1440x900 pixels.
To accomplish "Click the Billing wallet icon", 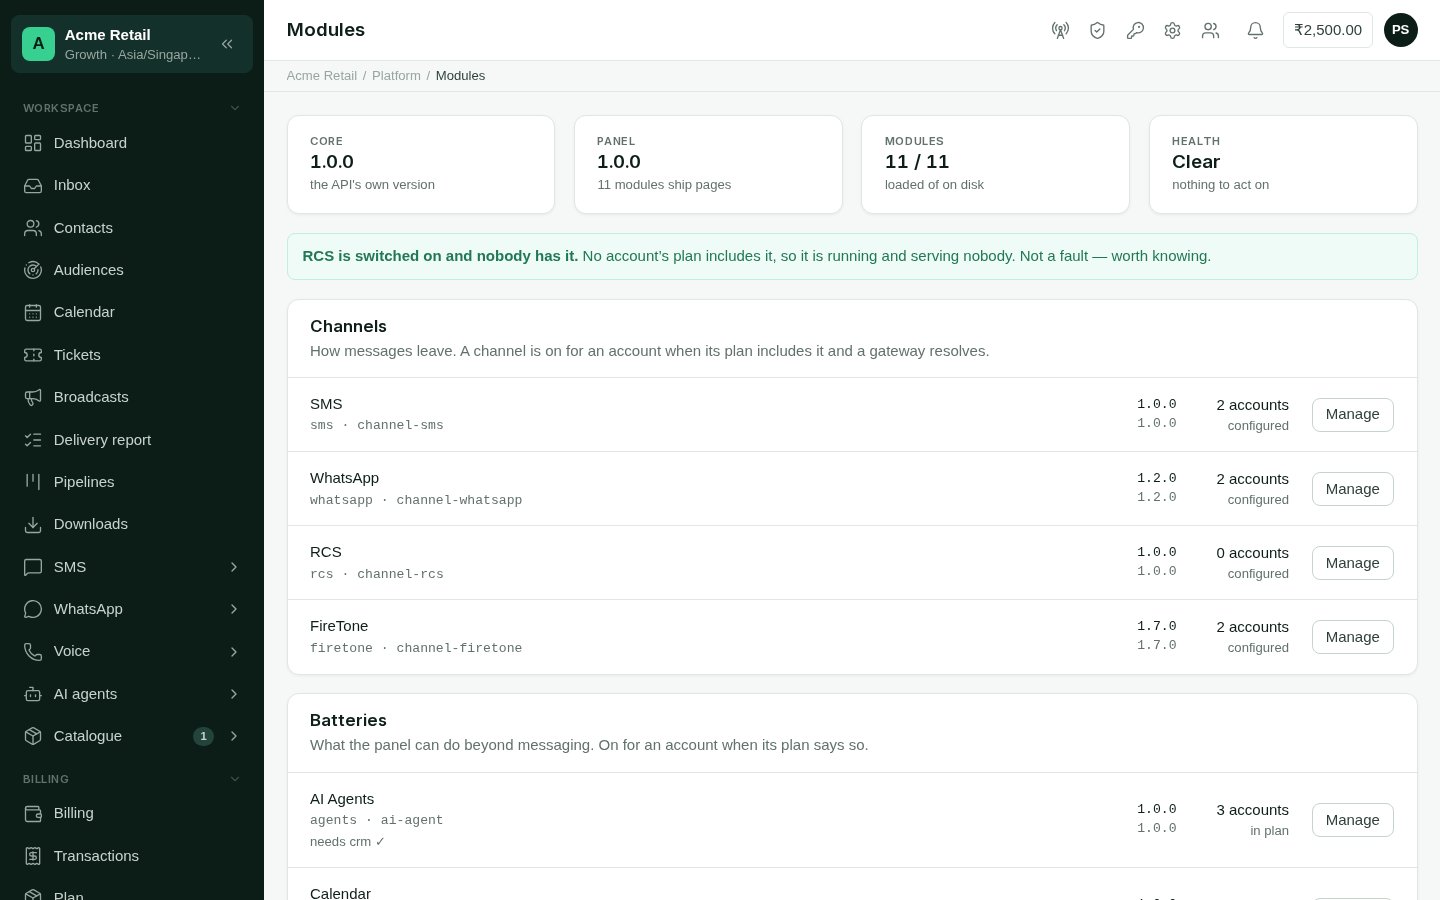I will (33, 813).
